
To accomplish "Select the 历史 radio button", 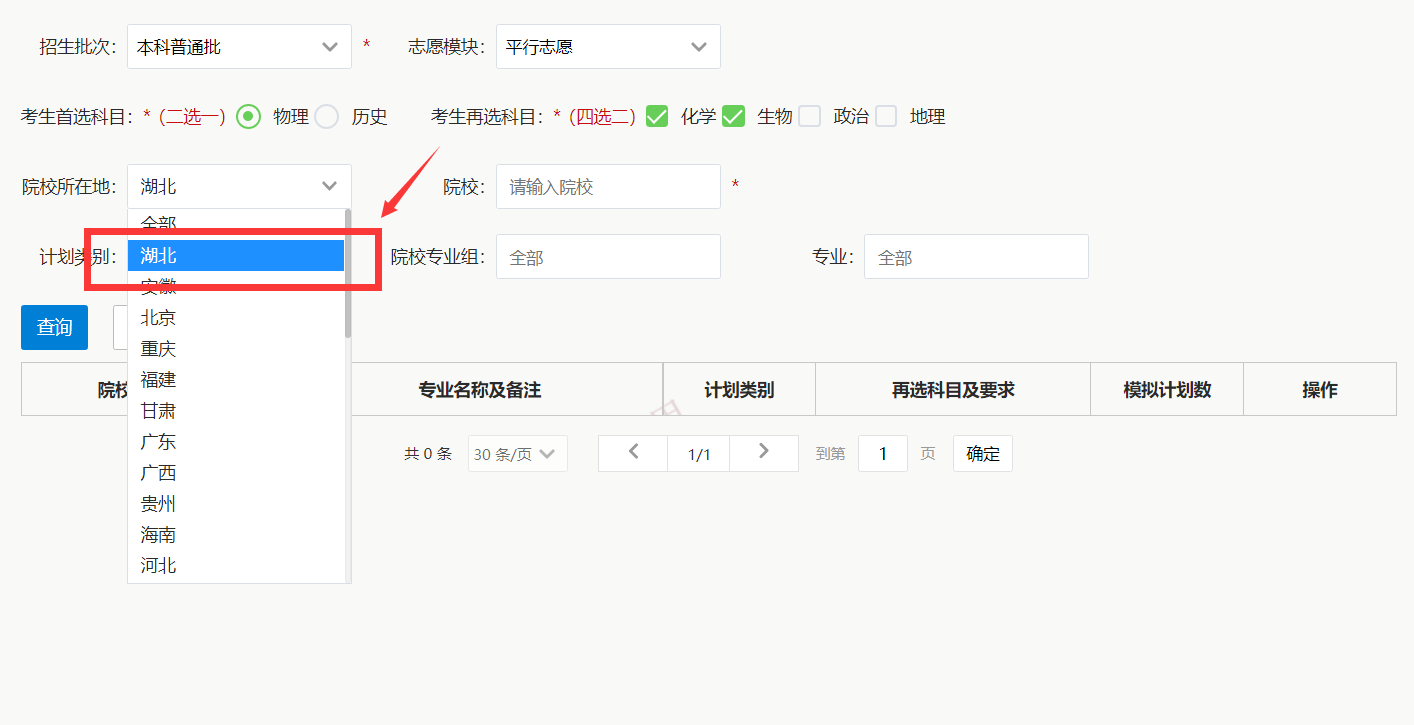I will 326,116.
